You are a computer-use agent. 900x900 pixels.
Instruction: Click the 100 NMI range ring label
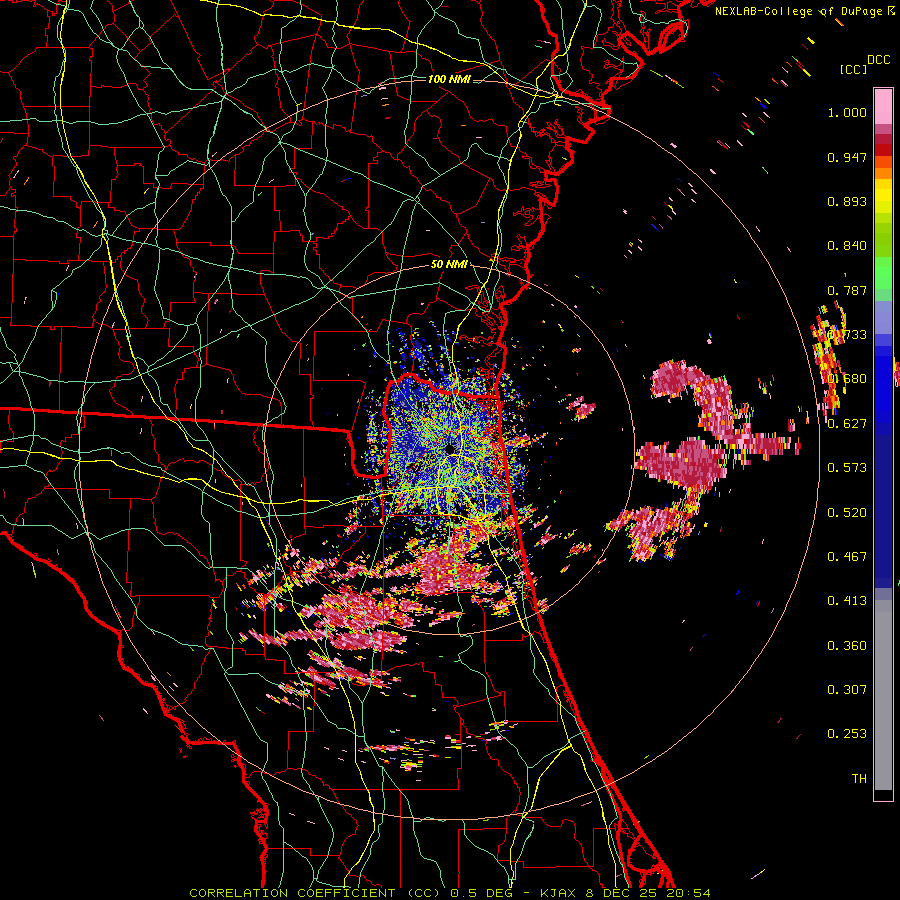tap(449, 79)
